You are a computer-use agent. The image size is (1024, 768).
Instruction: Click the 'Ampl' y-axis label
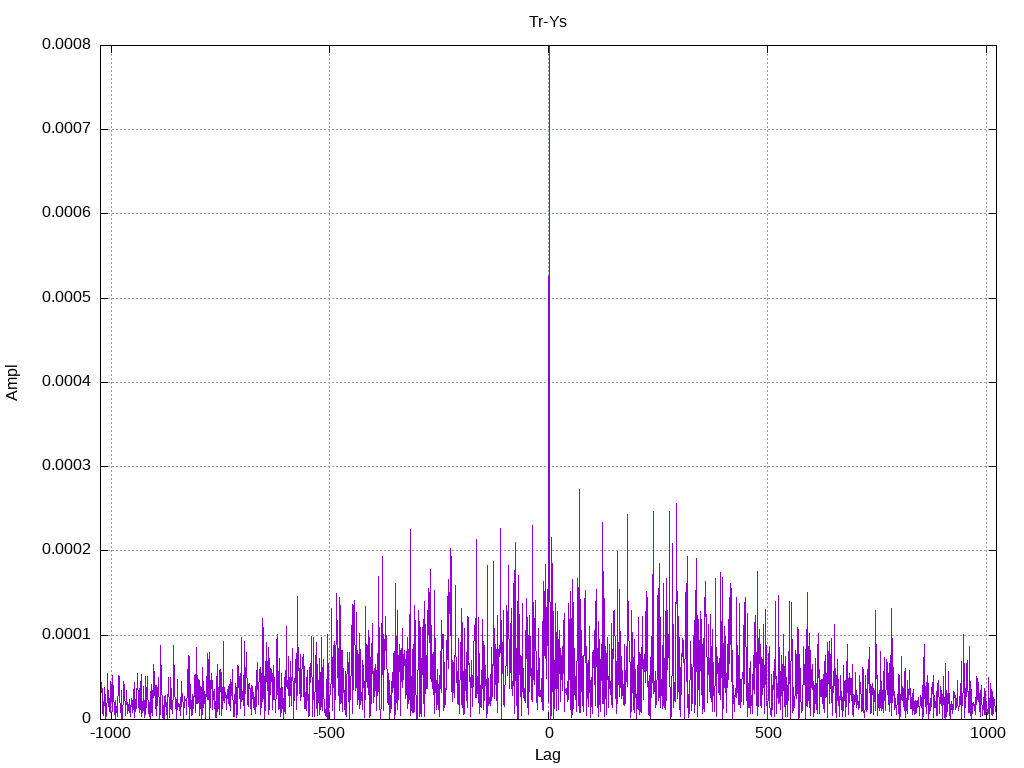click(12, 383)
